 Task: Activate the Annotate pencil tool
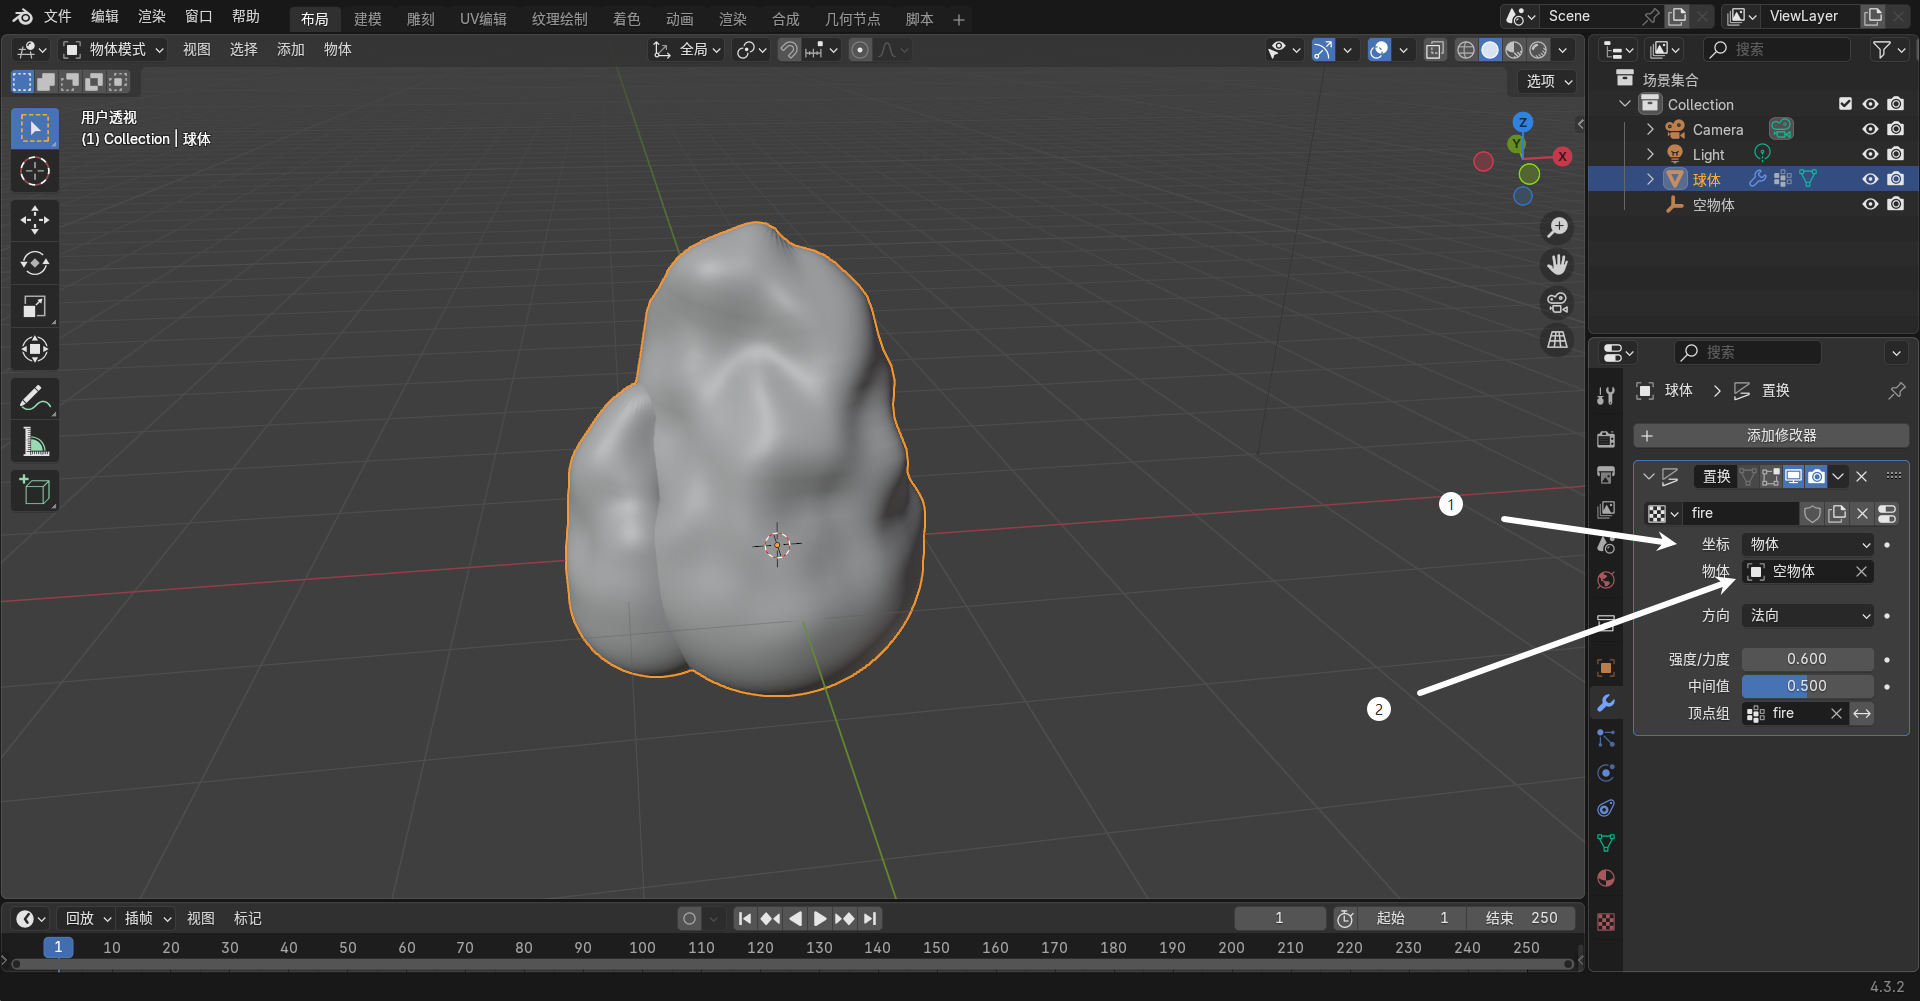point(35,398)
